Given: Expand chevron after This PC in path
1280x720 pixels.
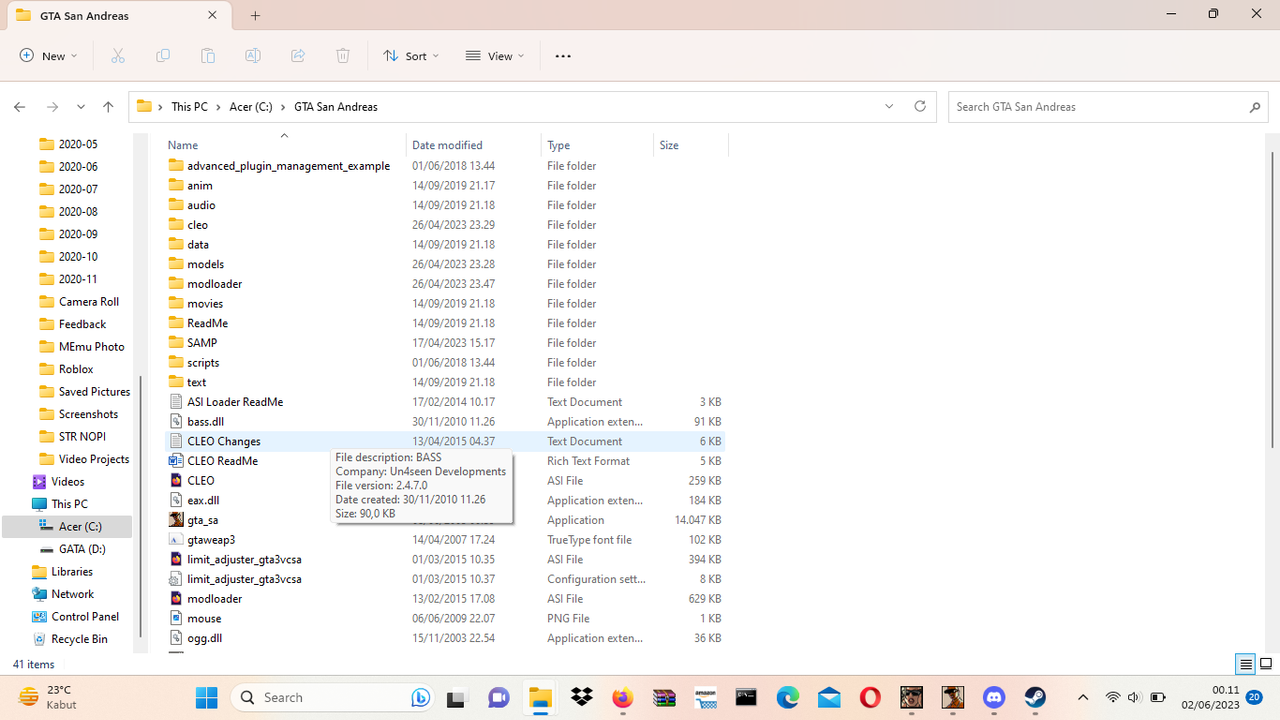Looking at the screenshot, I should (218, 107).
